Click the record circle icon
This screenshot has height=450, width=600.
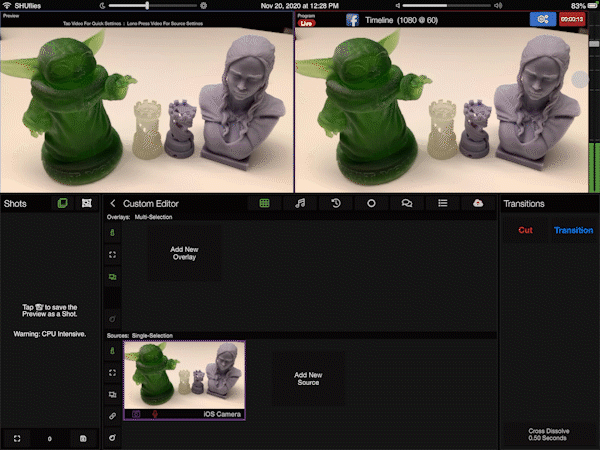click(371, 203)
